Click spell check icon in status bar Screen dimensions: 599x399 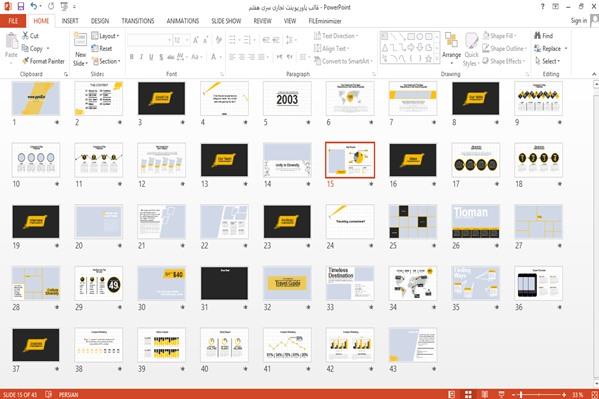49,394
